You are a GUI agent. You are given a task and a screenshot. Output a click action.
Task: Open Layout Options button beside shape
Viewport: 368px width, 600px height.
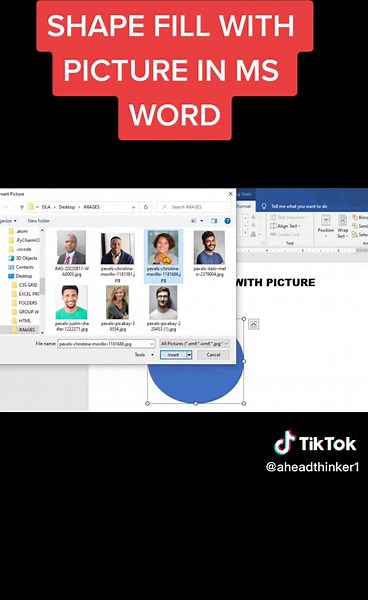point(253,325)
